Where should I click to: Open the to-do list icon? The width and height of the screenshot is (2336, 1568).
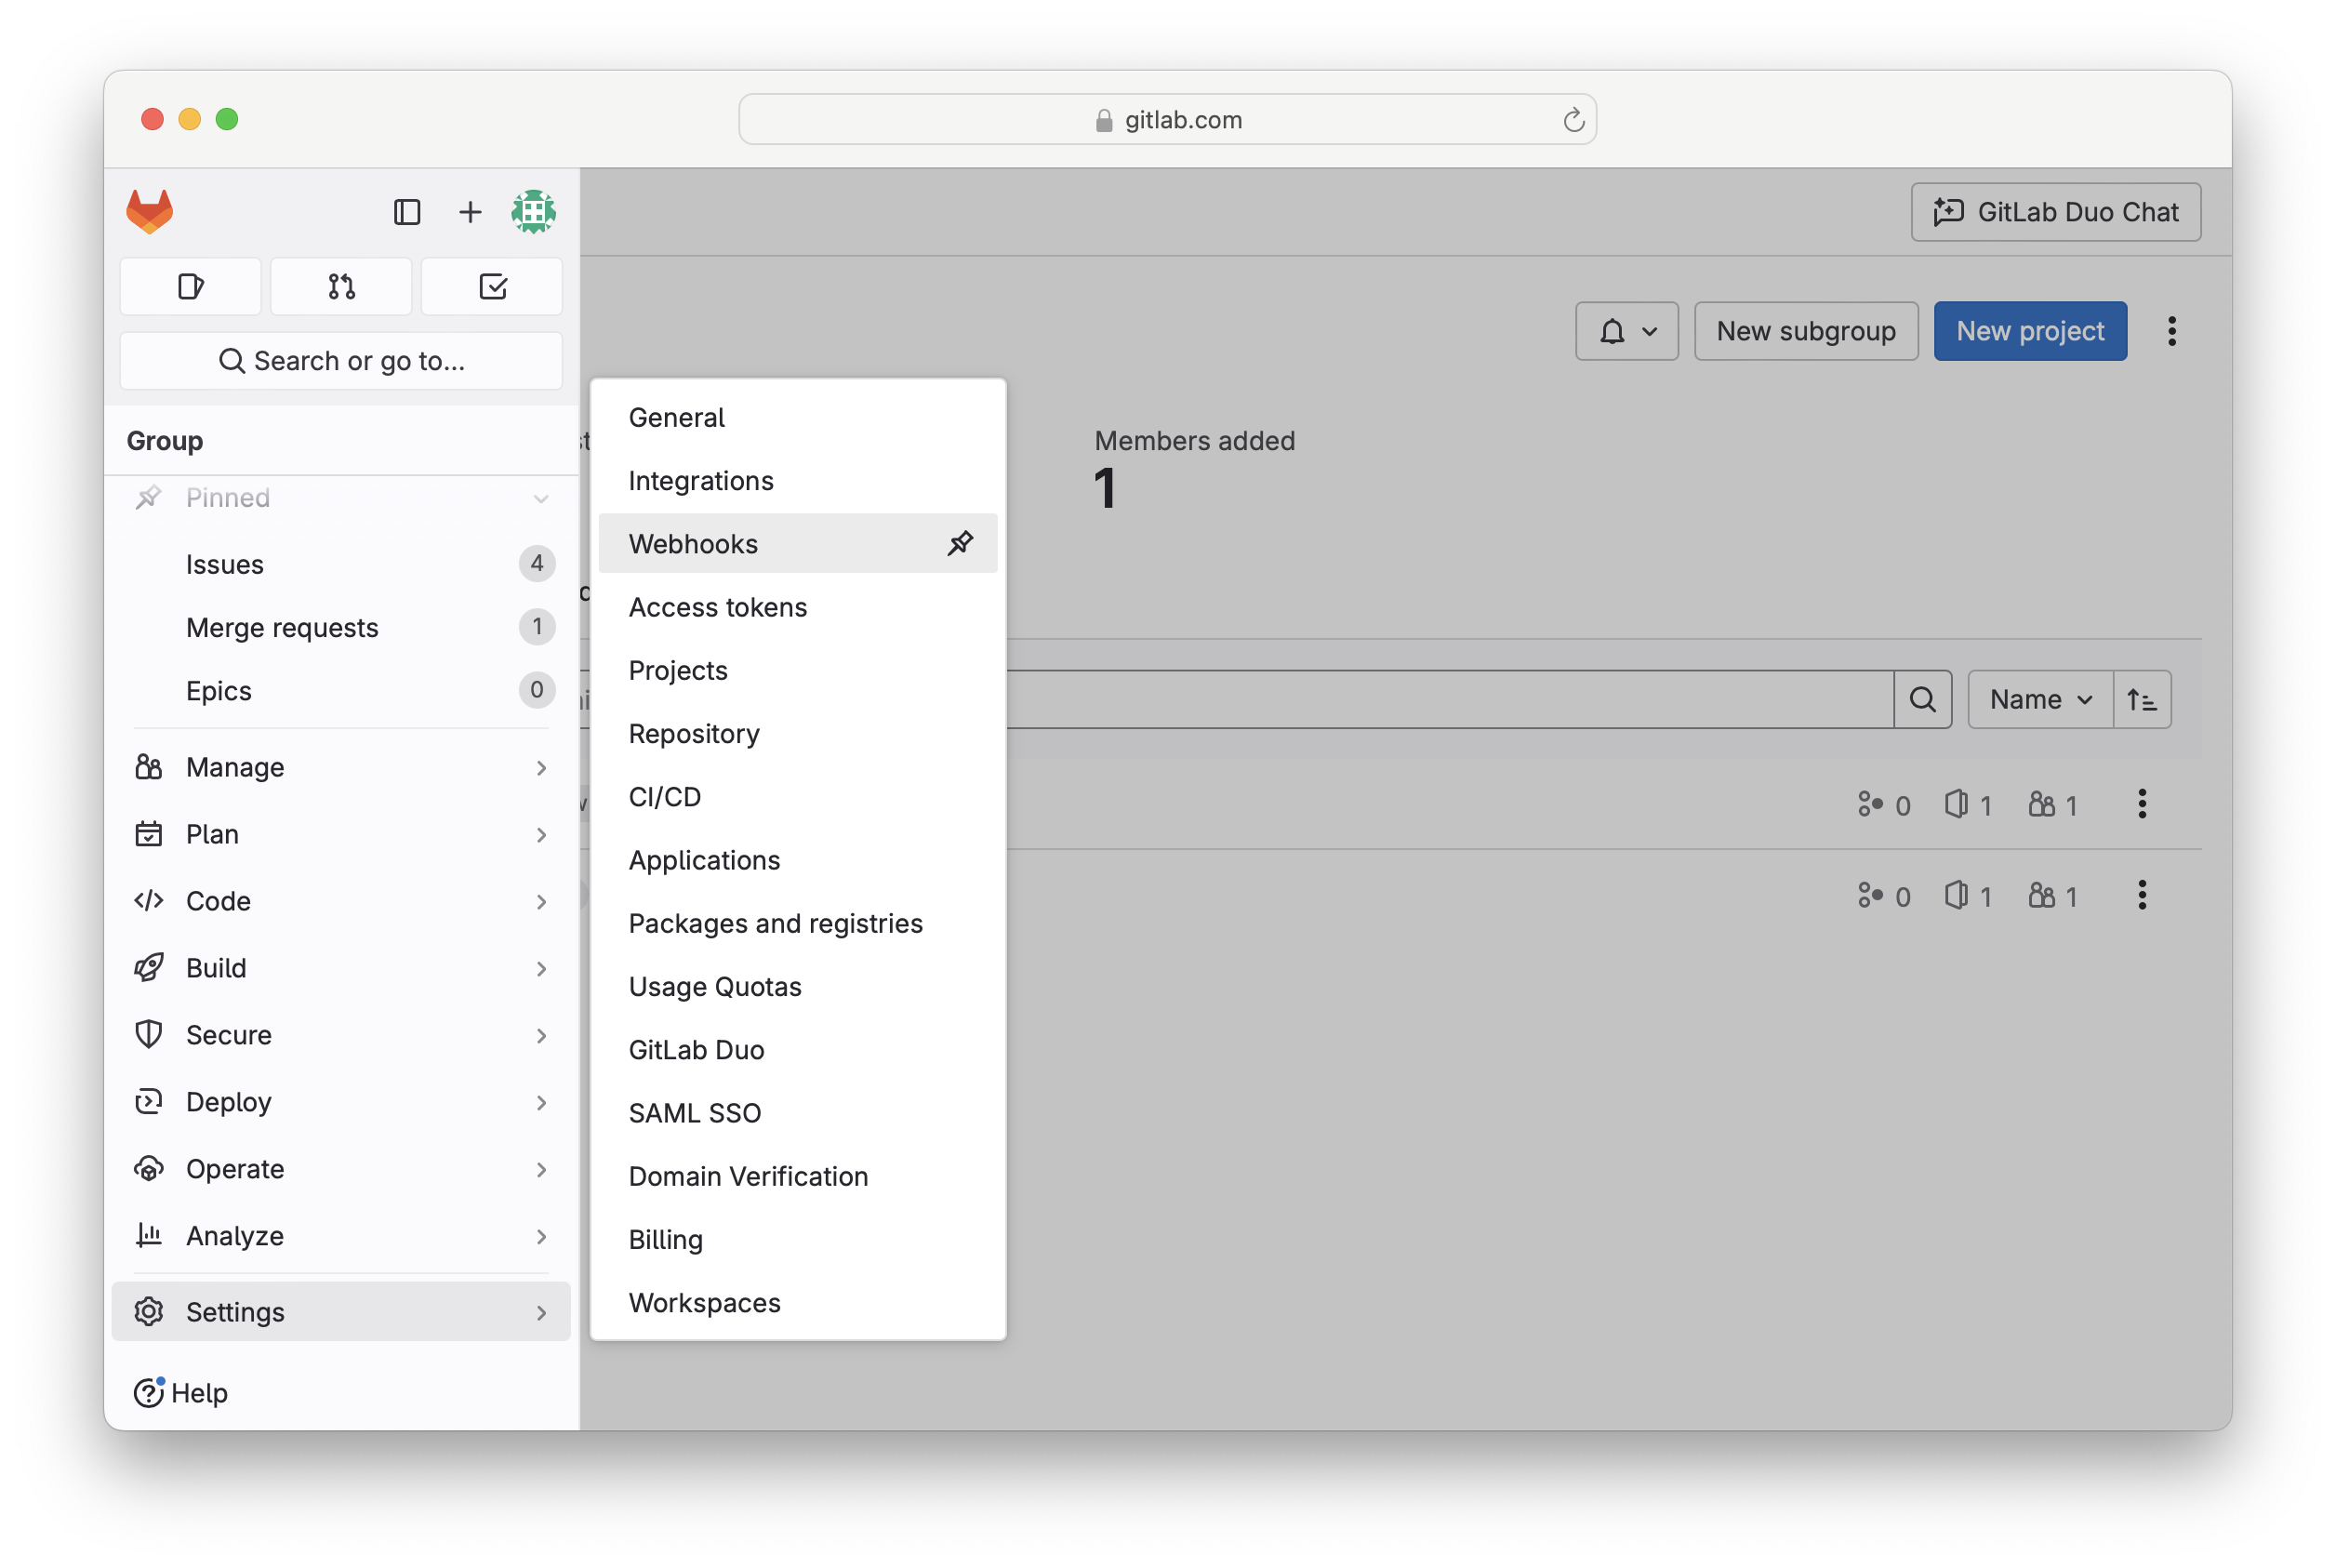(492, 287)
